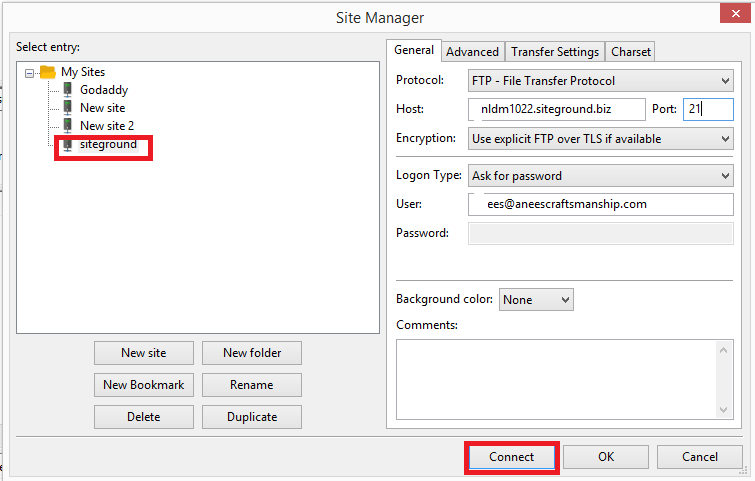Close the Site Manager dialog
Image resolution: width=755 pixels, height=481 pixels.
point(735,13)
